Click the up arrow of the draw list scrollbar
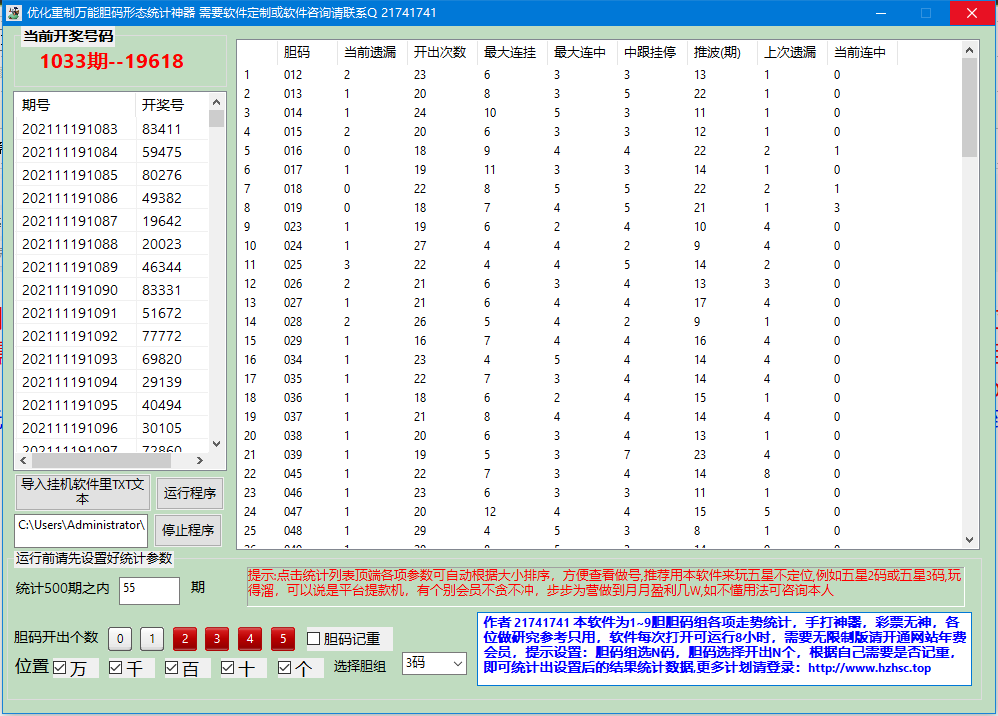Image resolution: width=998 pixels, height=716 pixels. [x=217, y=103]
